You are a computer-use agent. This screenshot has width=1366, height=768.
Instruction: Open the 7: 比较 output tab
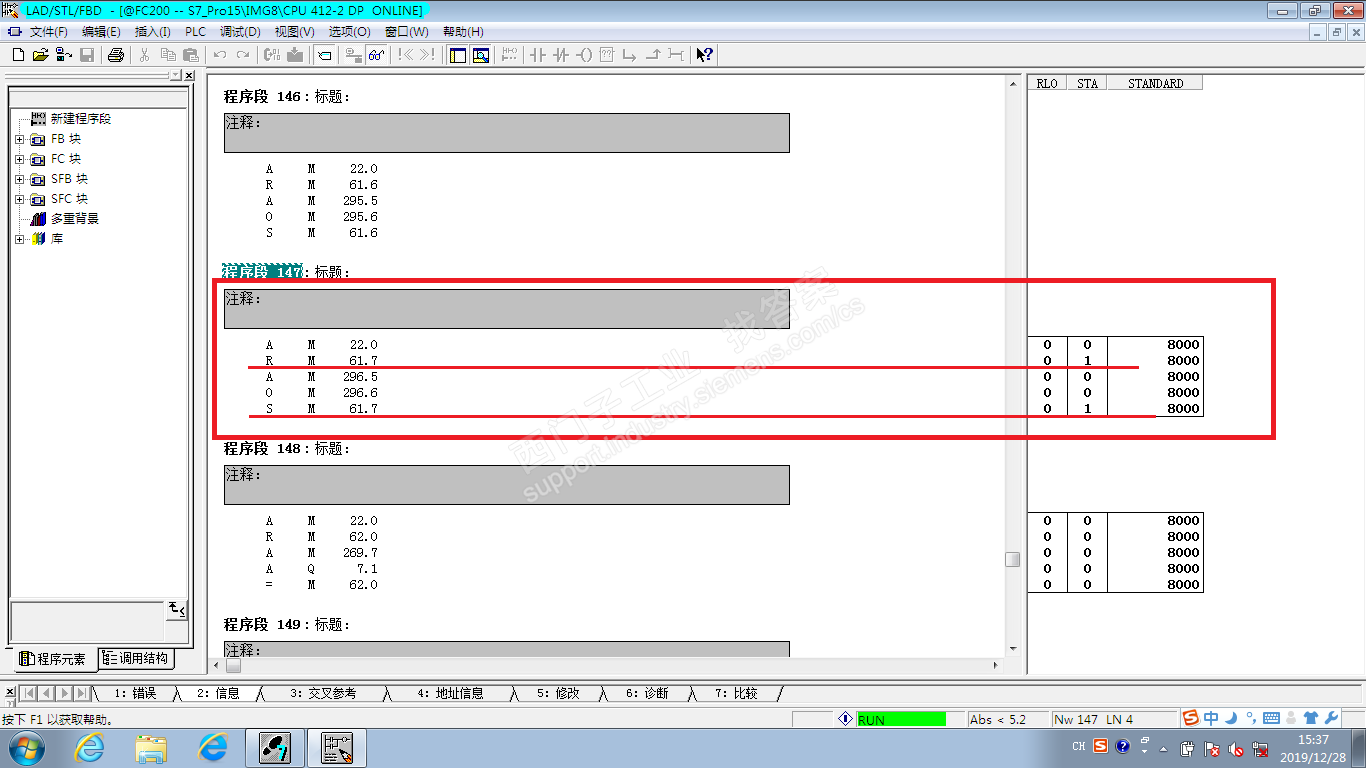(x=736, y=693)
